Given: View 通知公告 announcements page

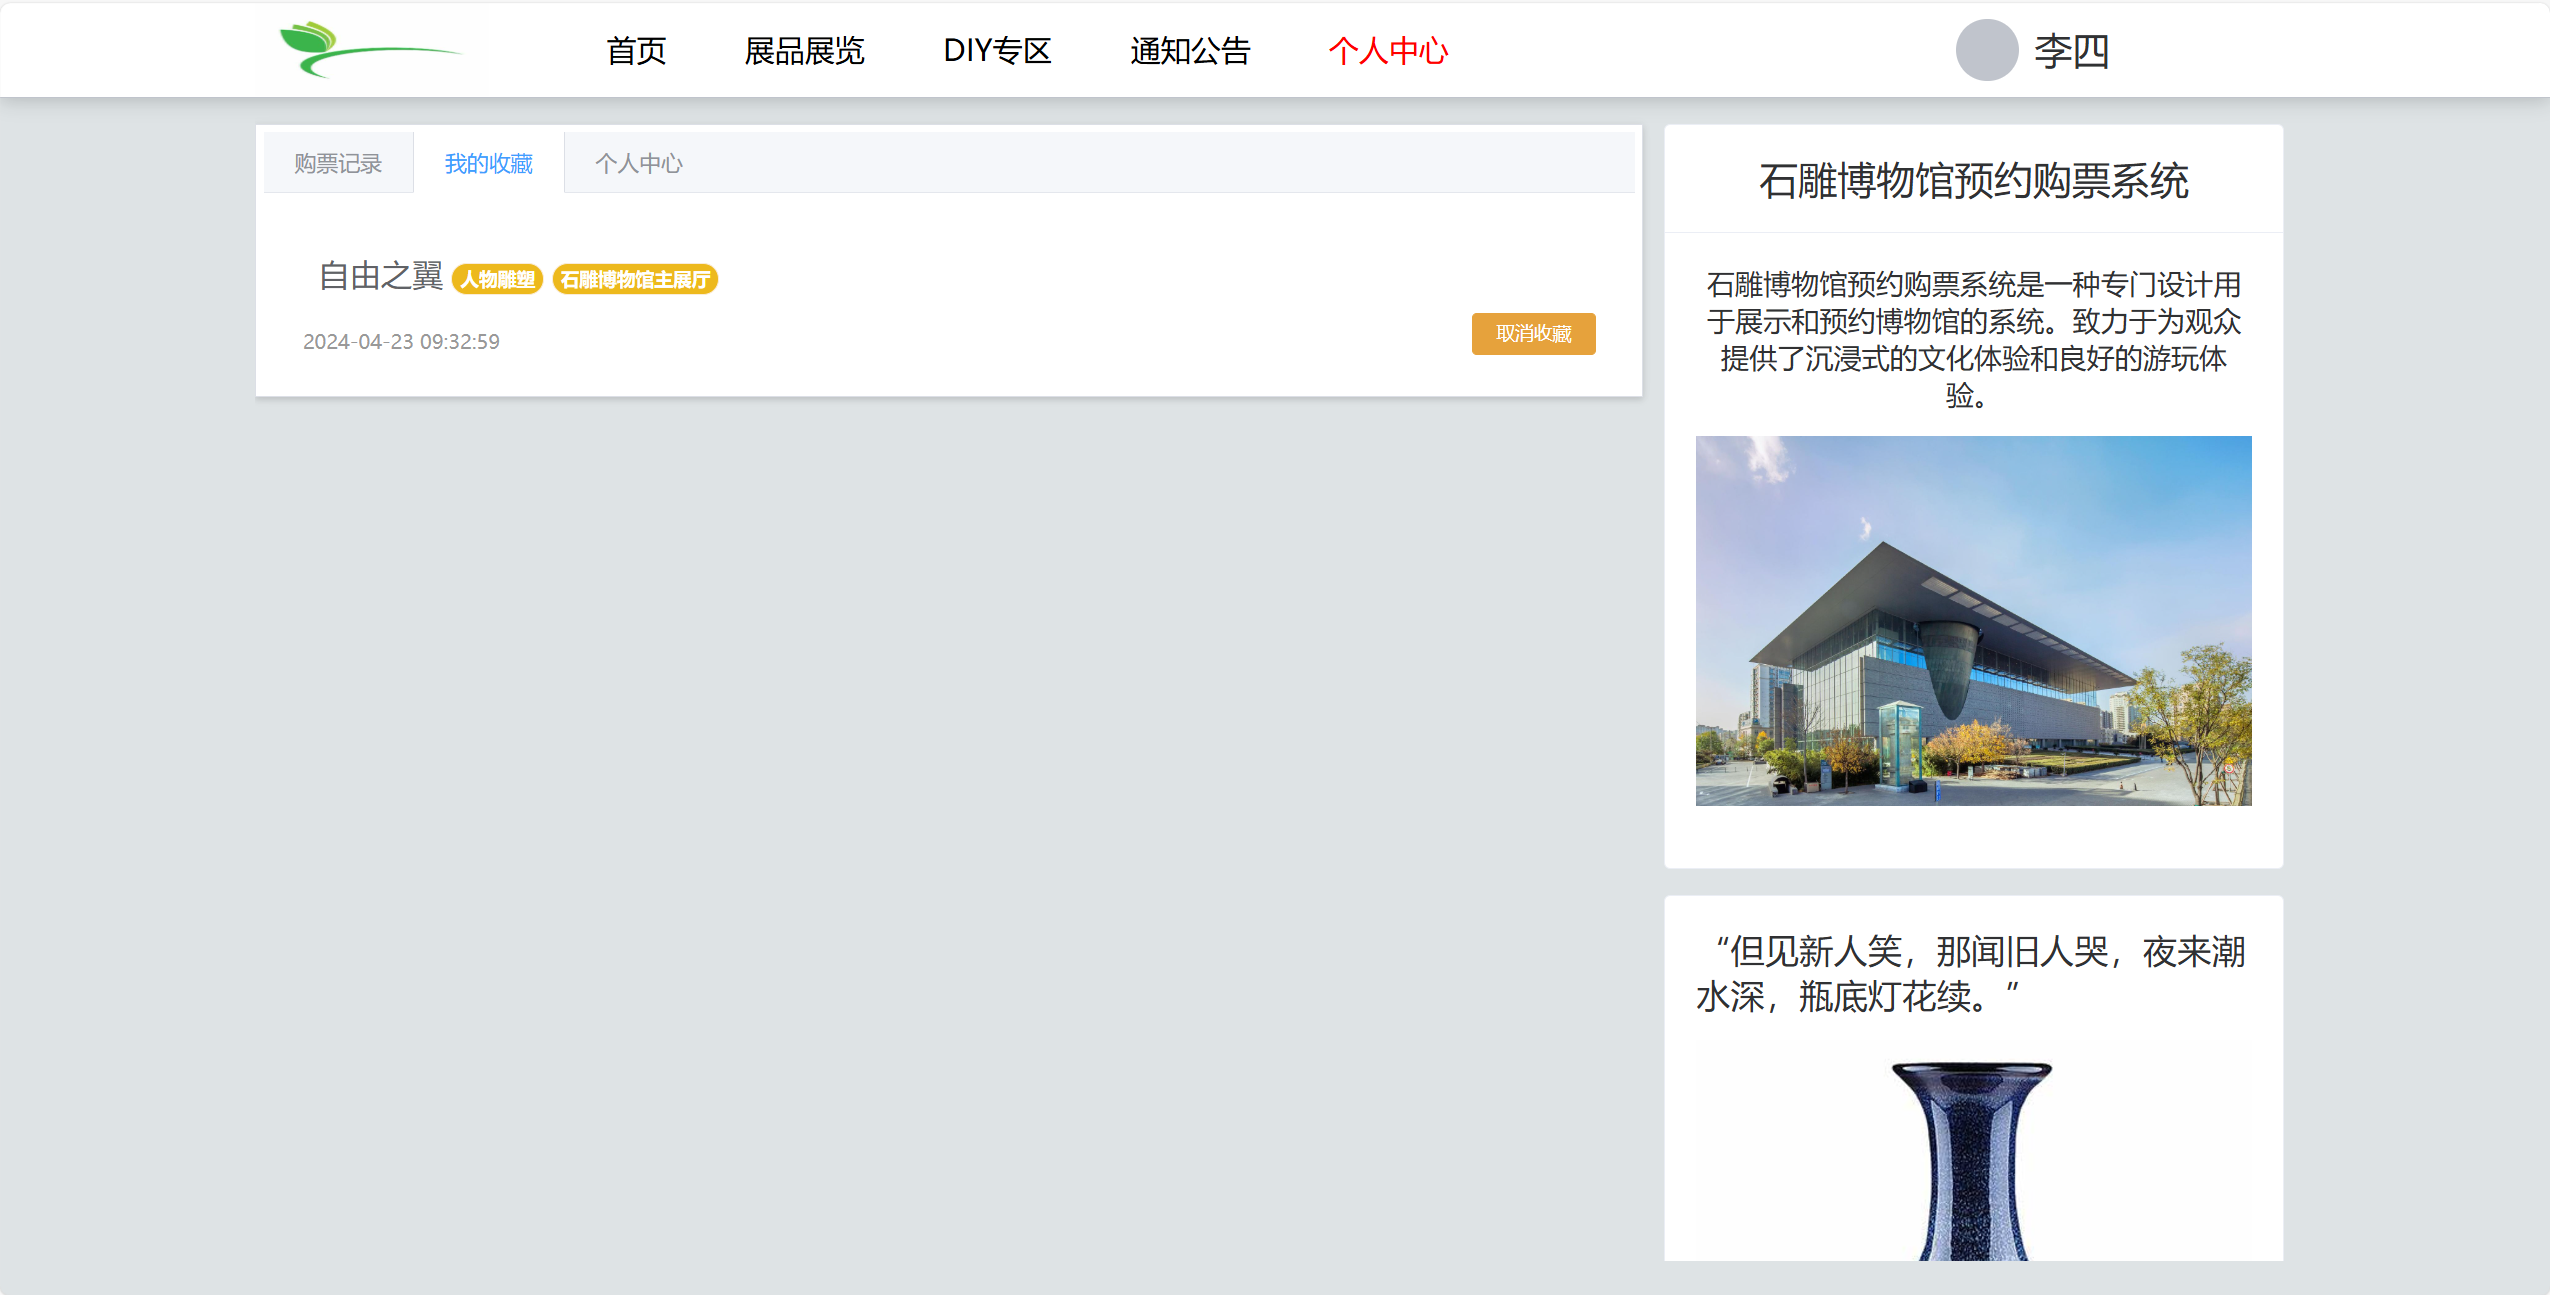Looking at the screenshot, I should coord(1190,50).
